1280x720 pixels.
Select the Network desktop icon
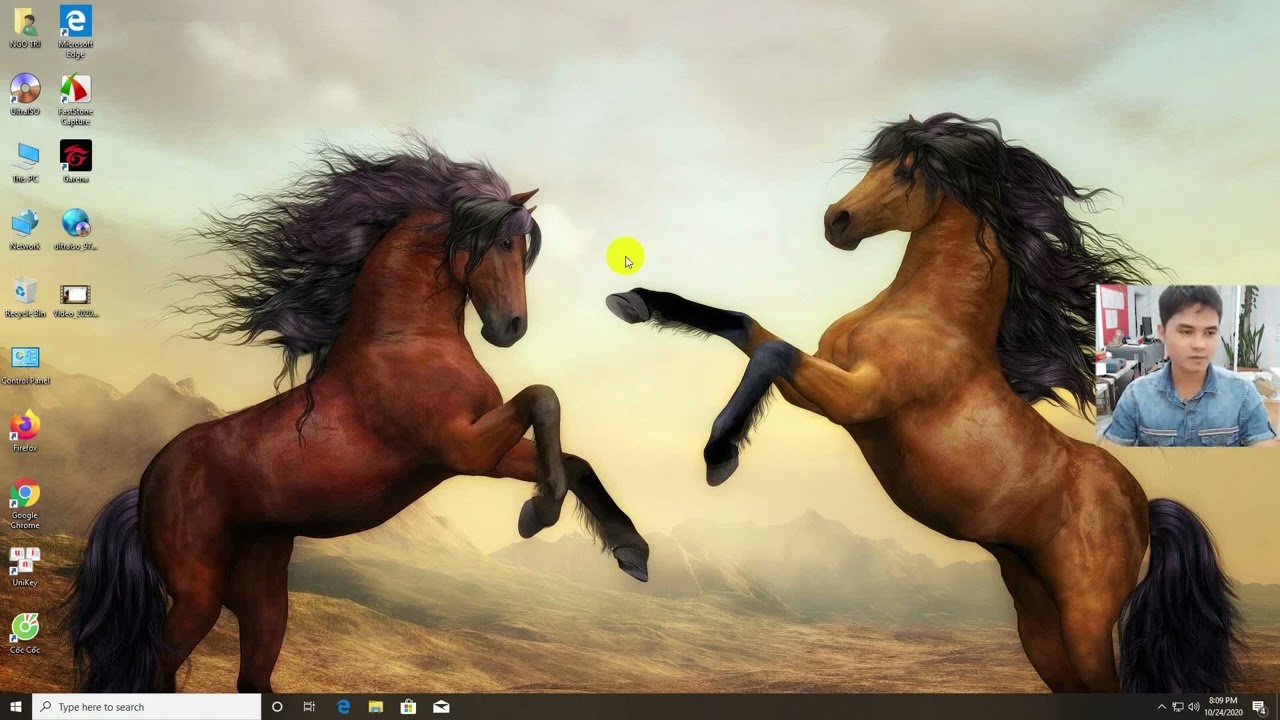point(25,230)
